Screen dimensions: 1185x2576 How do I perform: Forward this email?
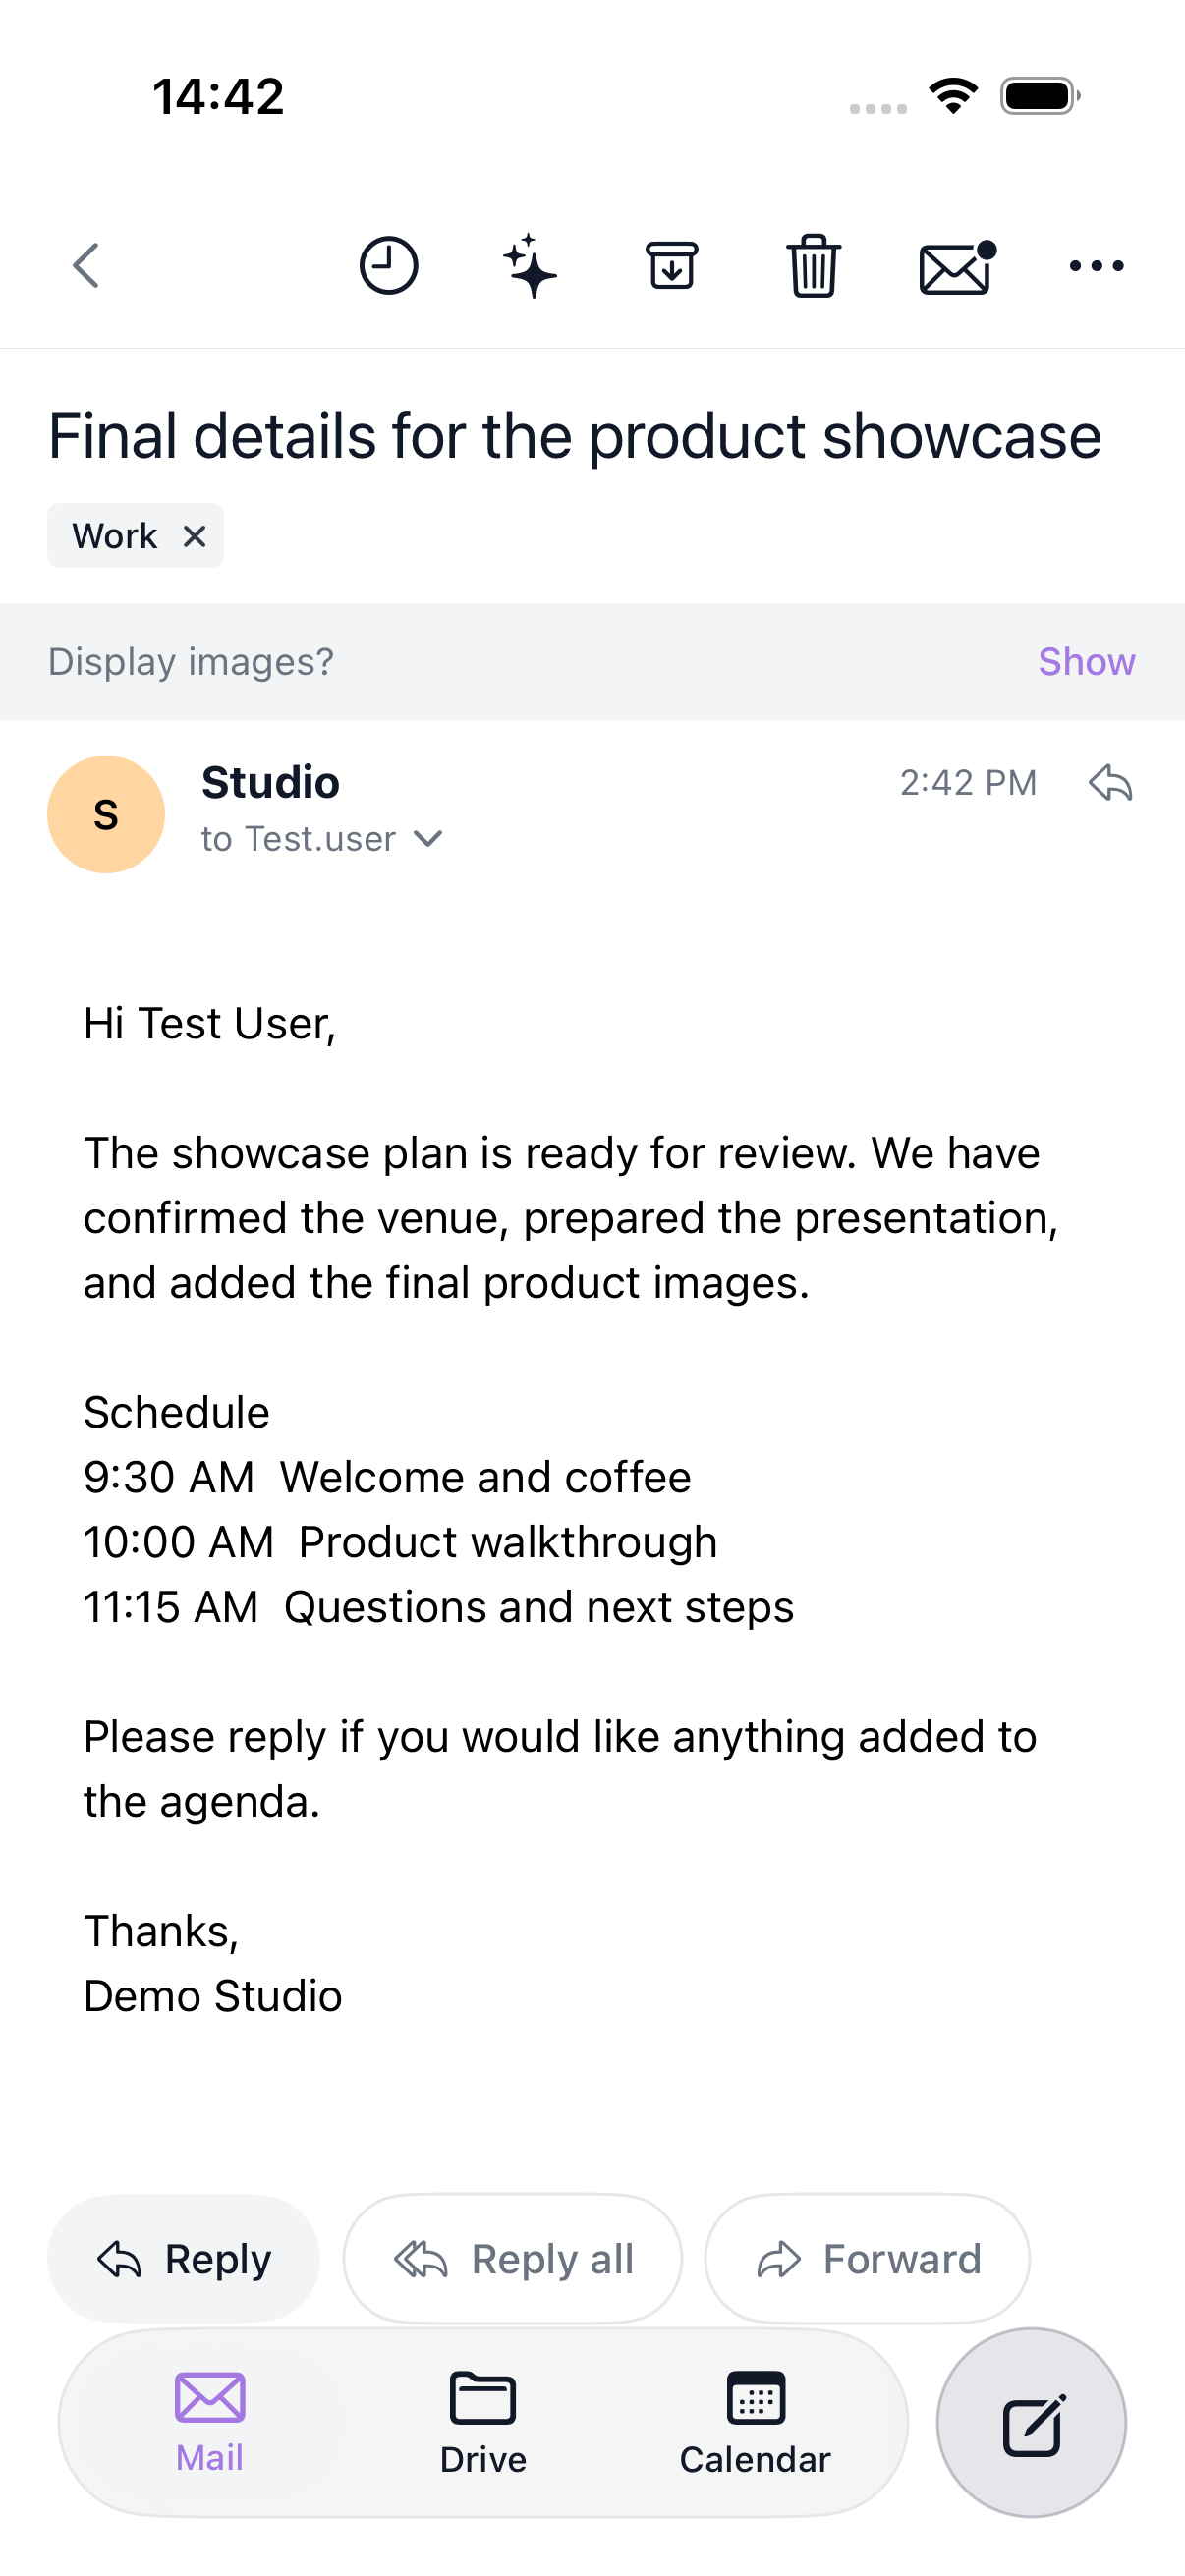click(x=867, y=2259)
